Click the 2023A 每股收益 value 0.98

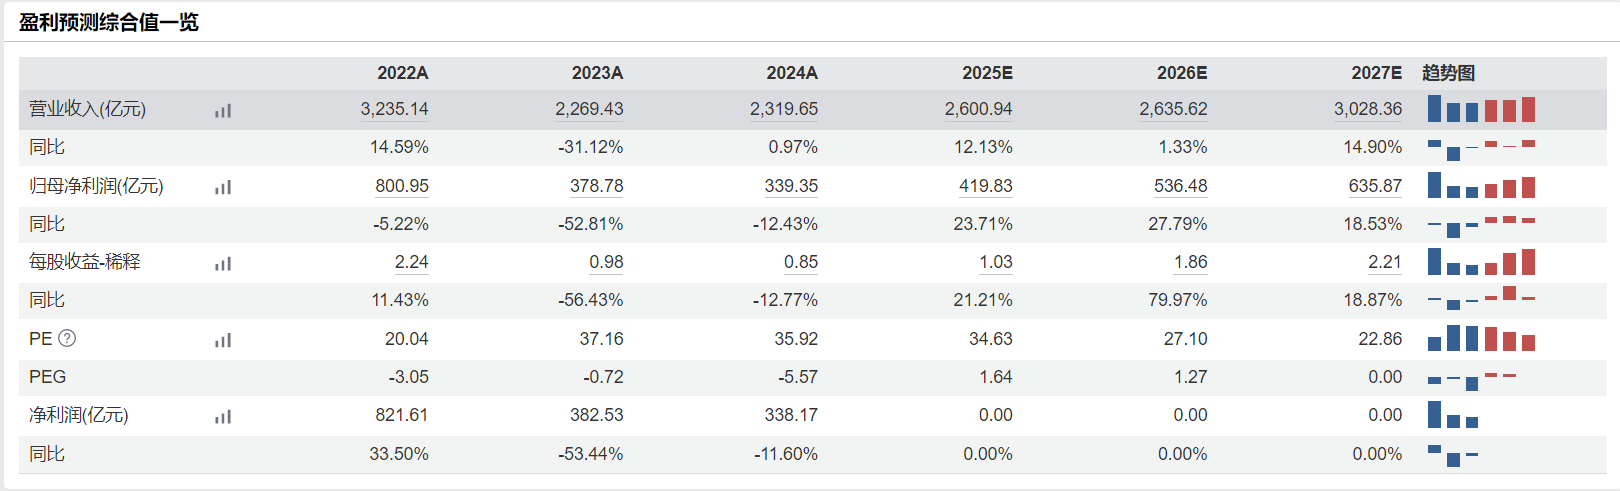pos(606,262)
